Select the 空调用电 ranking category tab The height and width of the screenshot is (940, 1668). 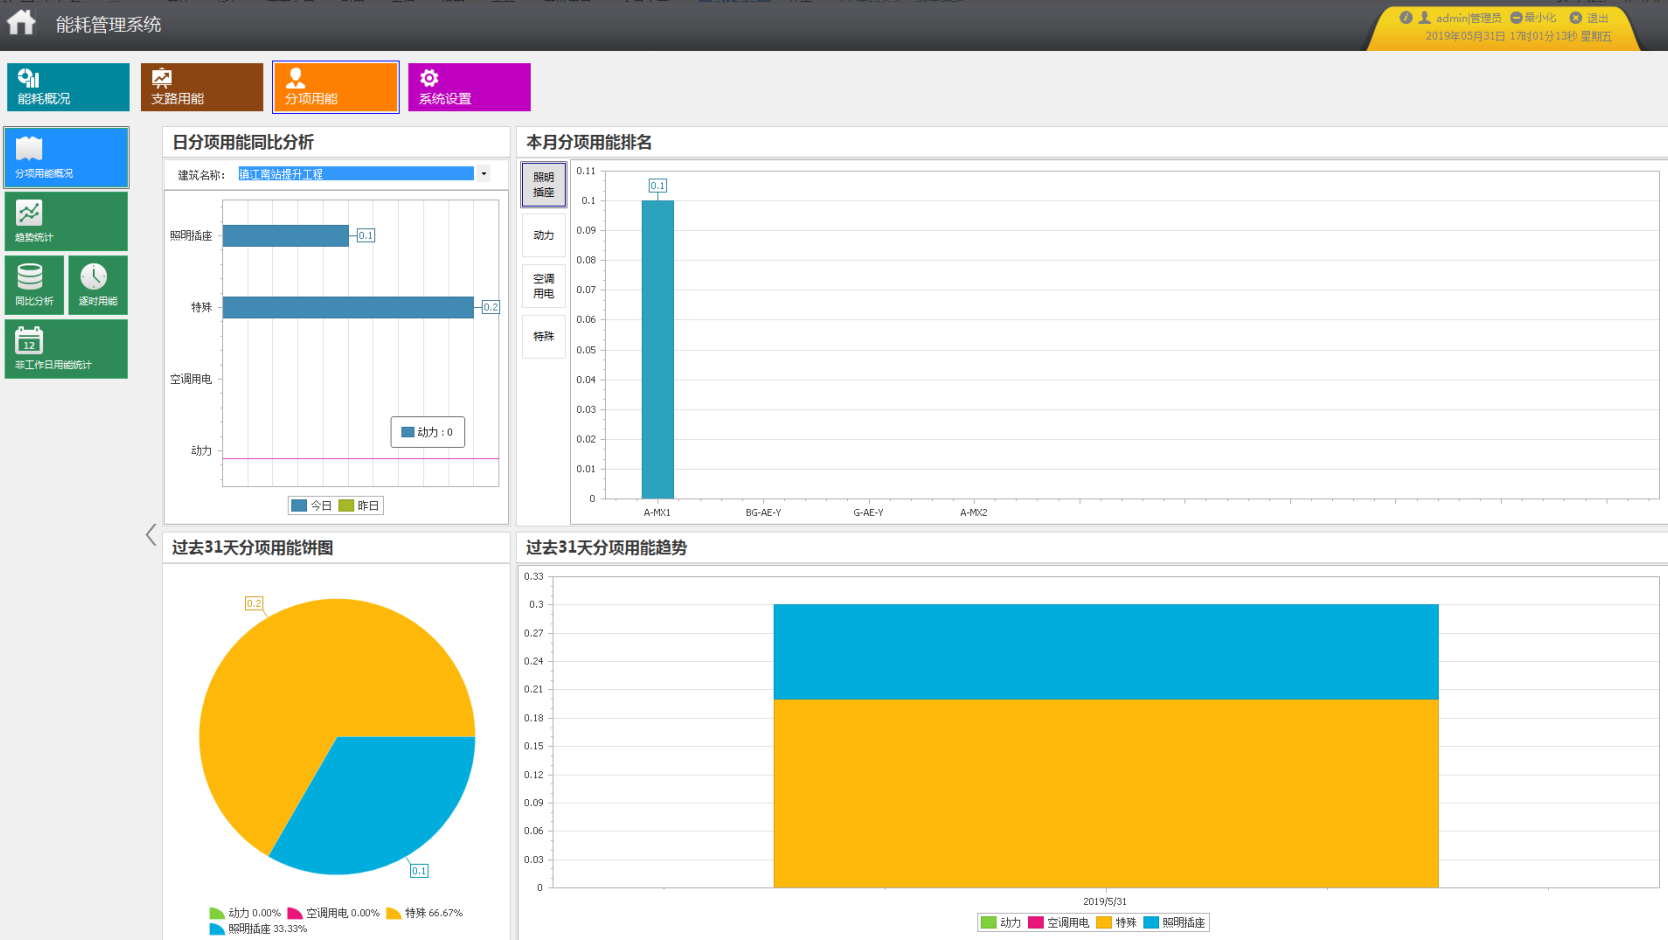[544, 286]
